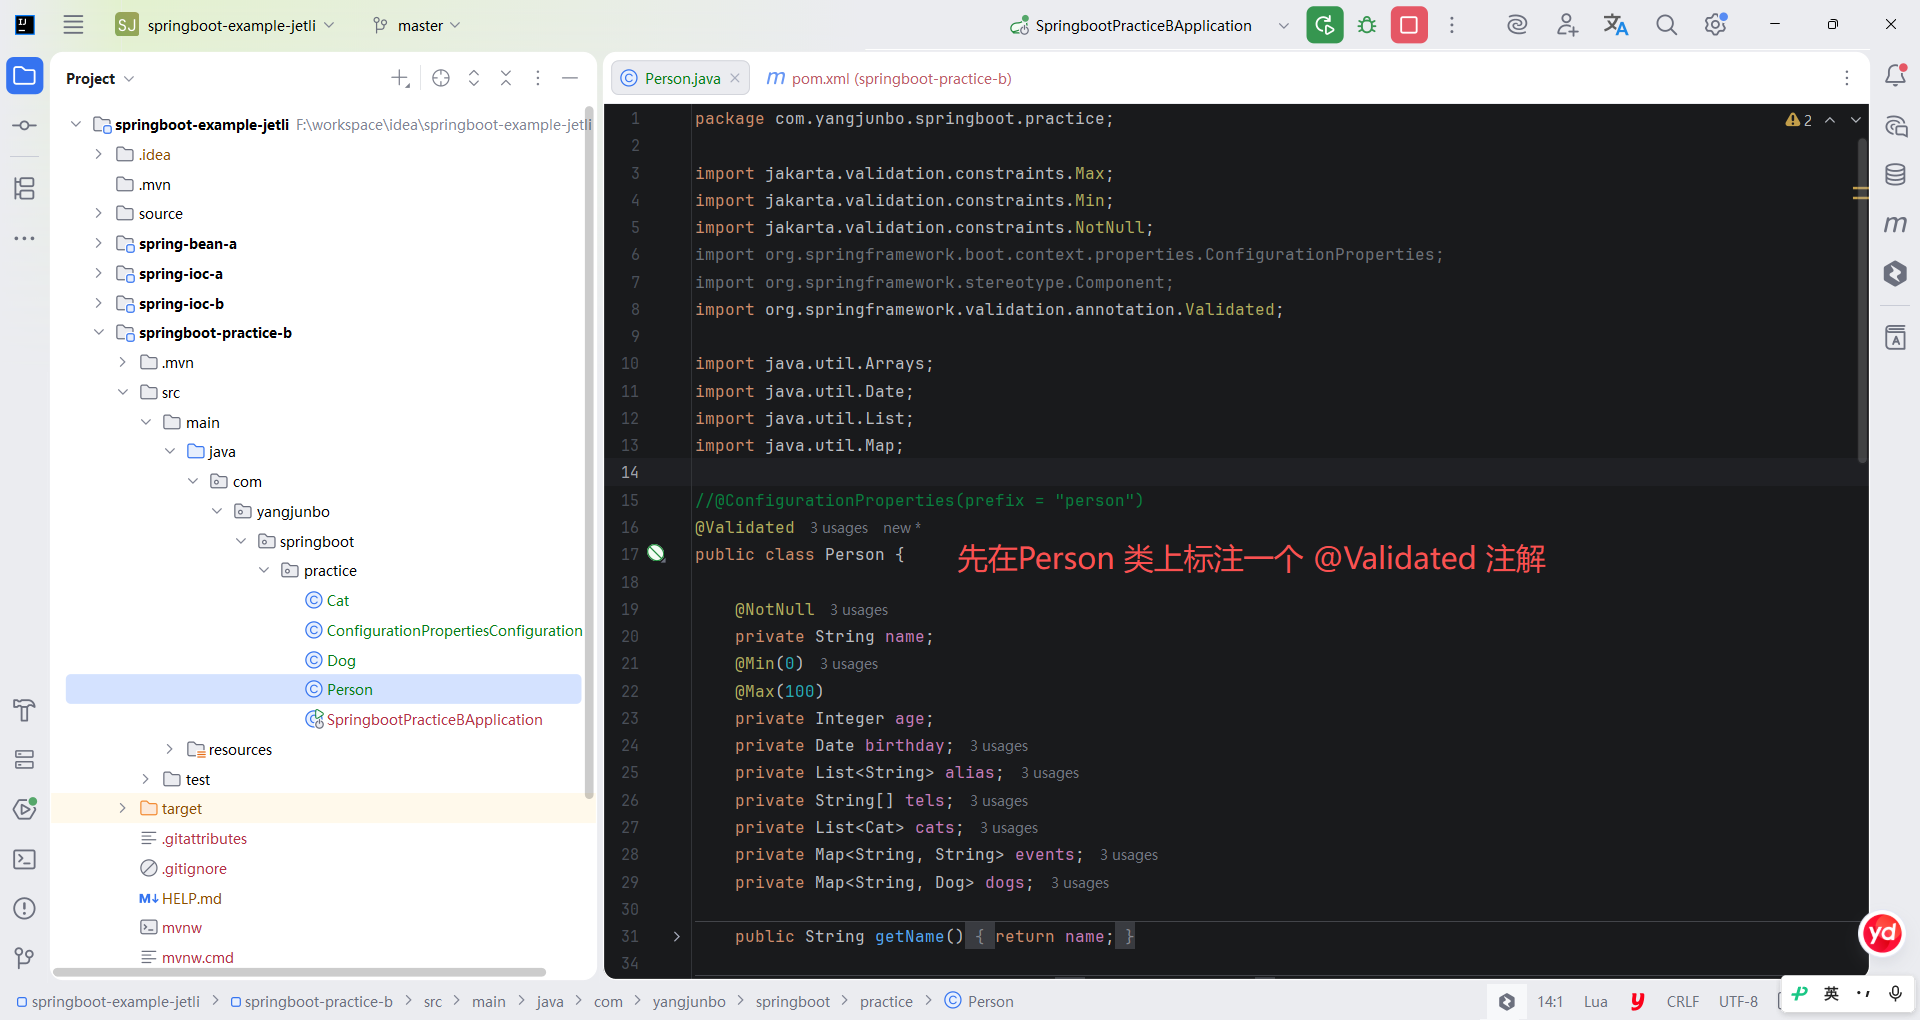Open IDE settings gear
Viewport: 1920px width, 1020px height.
click(1716, 25)
